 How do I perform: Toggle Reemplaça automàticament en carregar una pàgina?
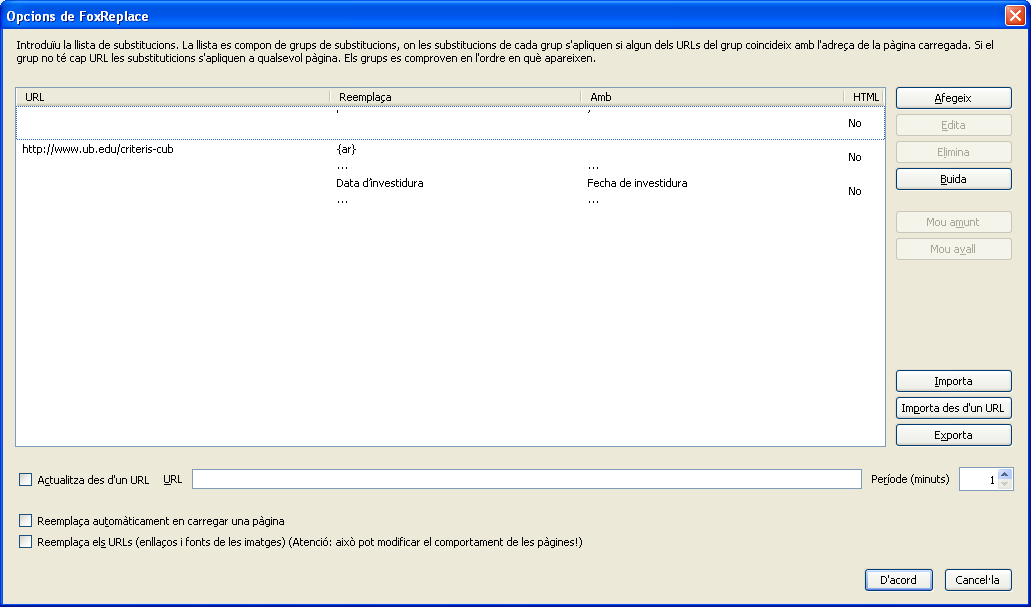pos(26,521)
